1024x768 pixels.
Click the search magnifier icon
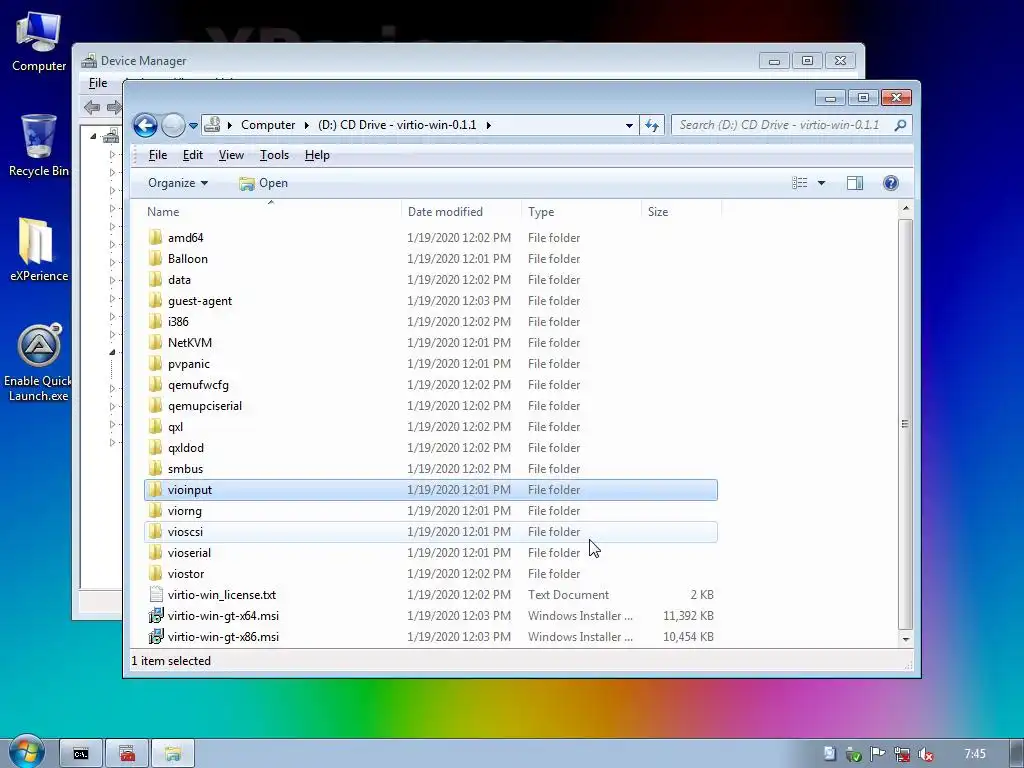(x=901, y=125)
